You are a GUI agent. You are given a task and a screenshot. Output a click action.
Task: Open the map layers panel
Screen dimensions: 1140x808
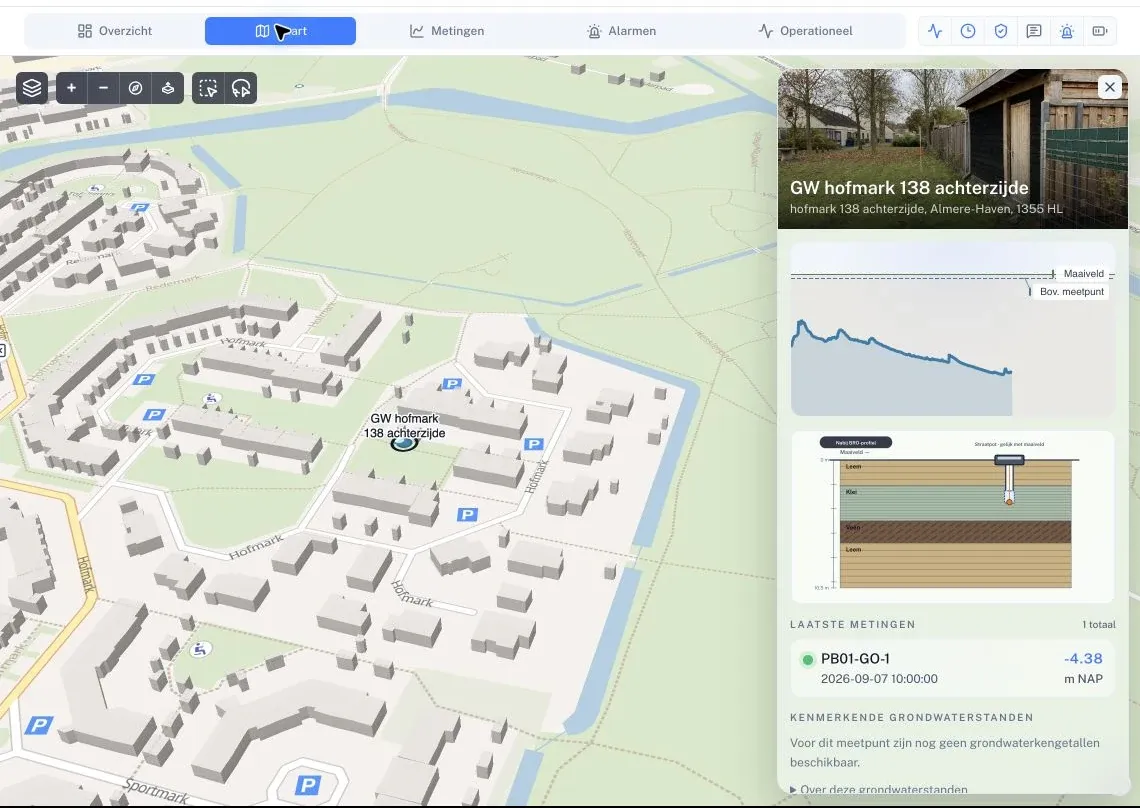coord(32,88)
